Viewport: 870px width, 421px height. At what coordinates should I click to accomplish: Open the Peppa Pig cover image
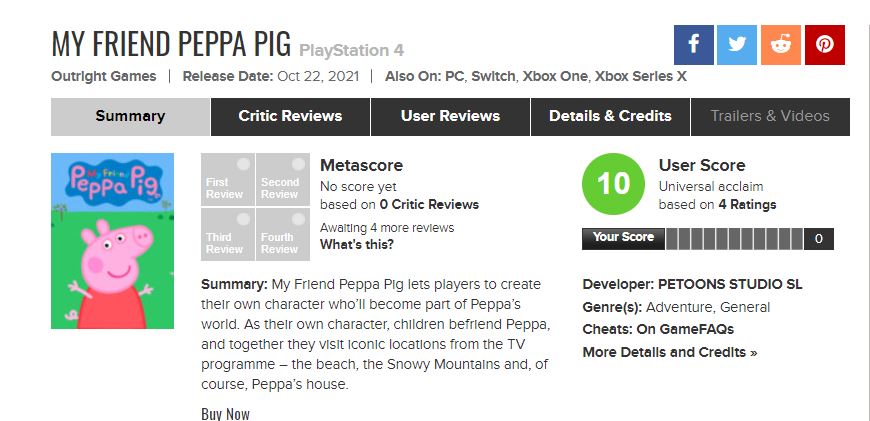112,241
